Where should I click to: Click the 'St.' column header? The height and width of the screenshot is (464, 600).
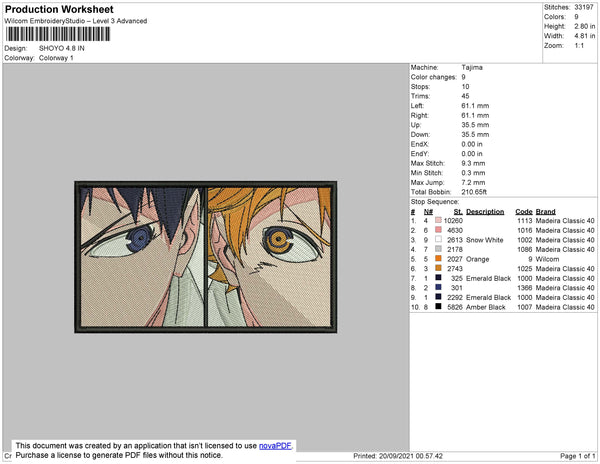point(458,212)
